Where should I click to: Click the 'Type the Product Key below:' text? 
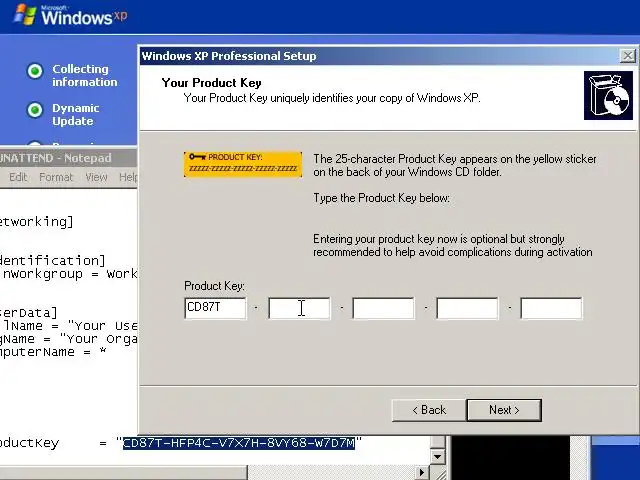click(381, 198)
